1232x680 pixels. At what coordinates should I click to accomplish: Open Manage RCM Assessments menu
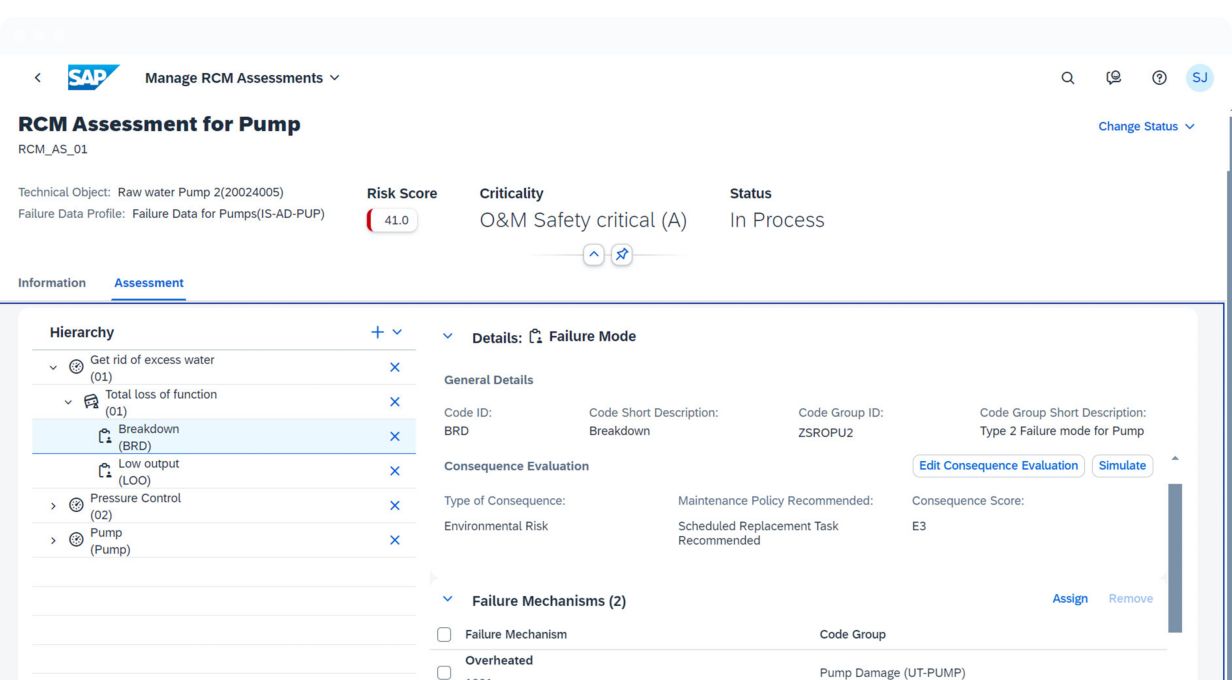[242, 78]
